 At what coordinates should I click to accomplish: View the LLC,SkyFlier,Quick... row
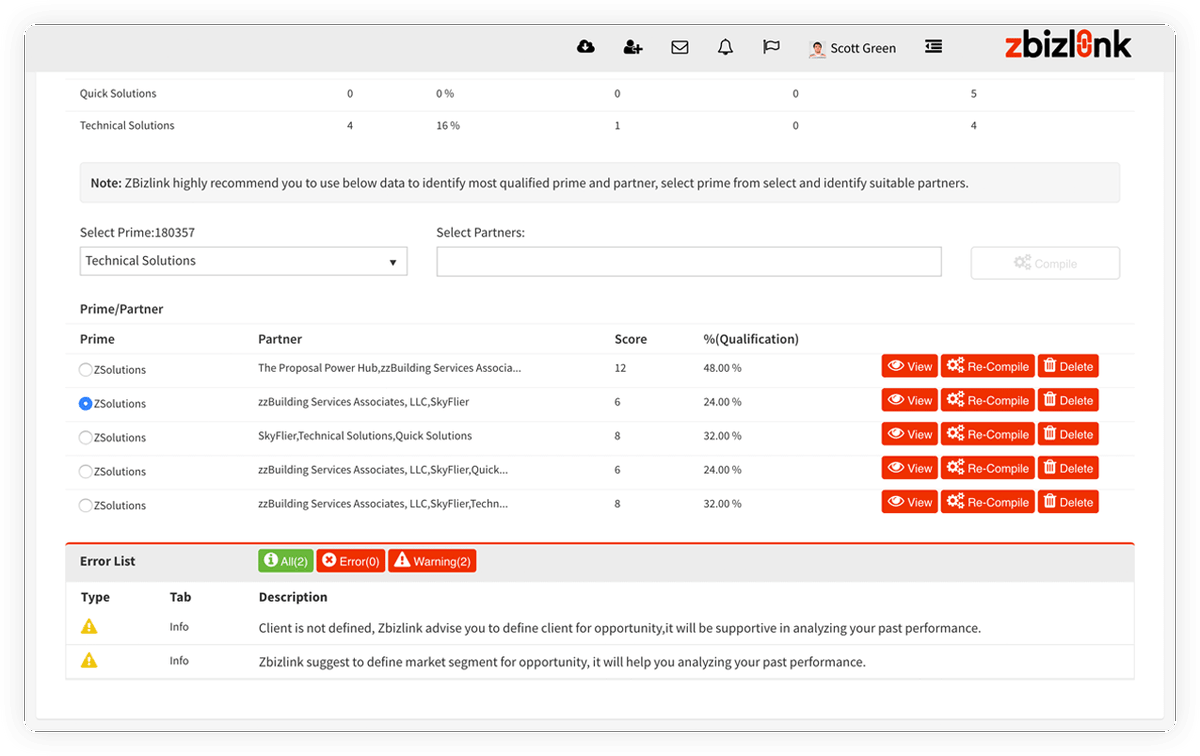pos(909,468)
